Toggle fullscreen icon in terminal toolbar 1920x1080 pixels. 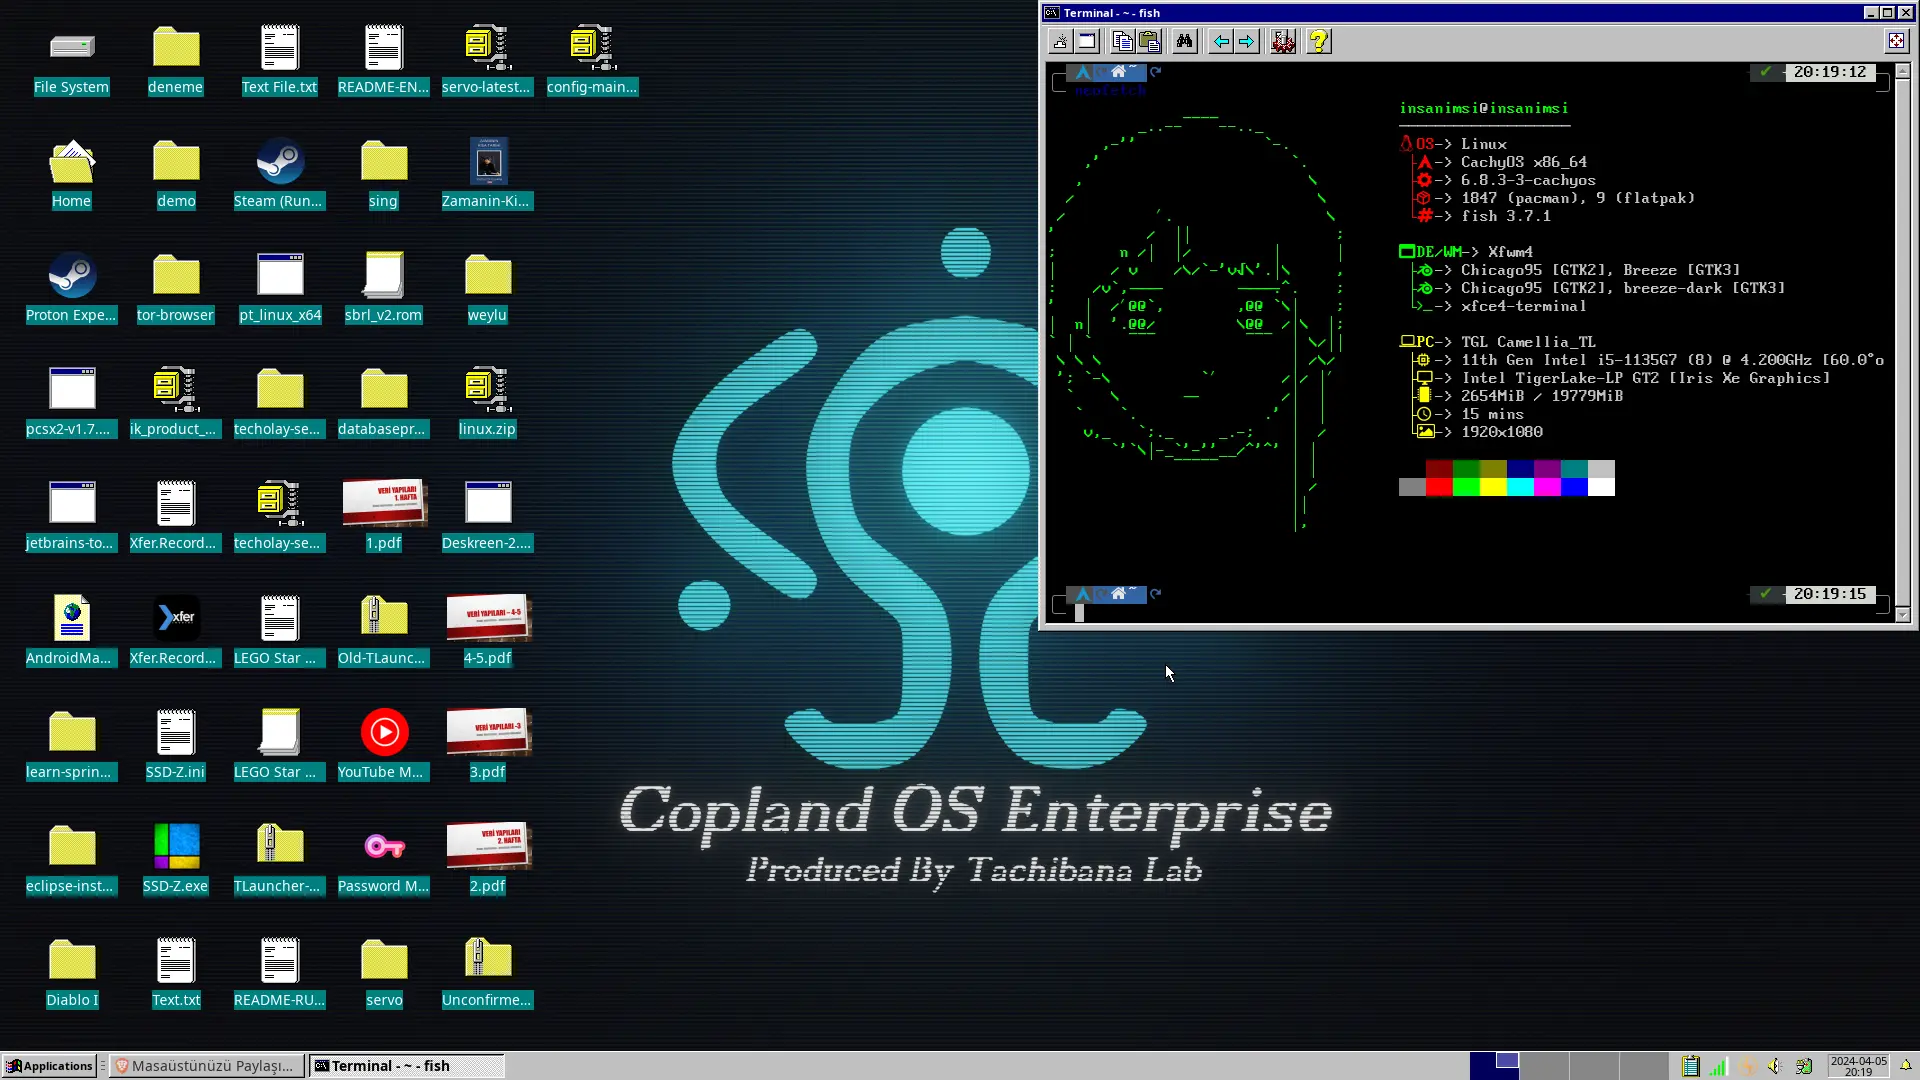1896,41
